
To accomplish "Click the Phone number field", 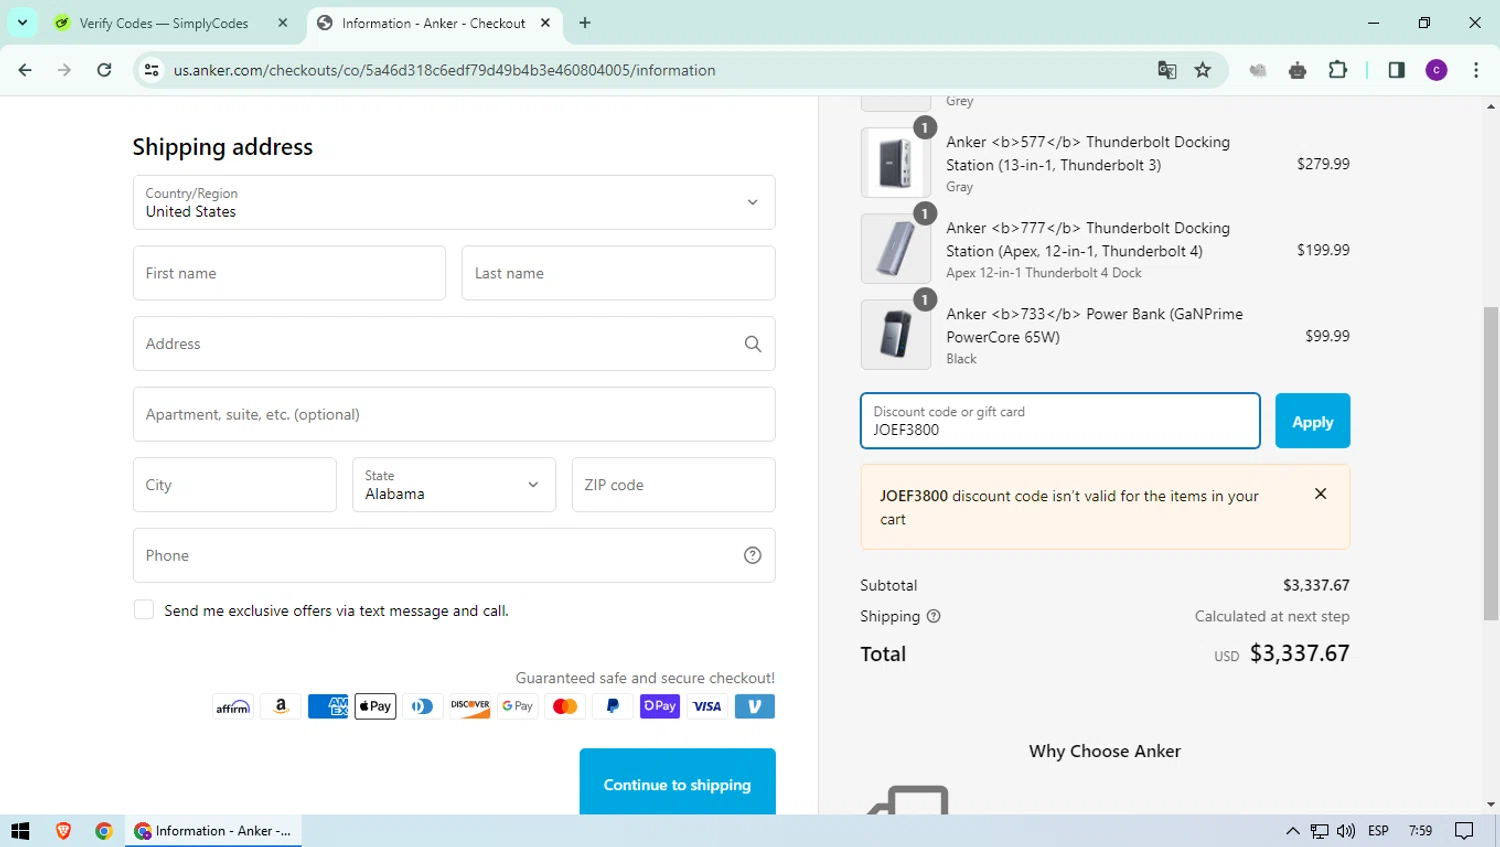I will click(454, 555).
